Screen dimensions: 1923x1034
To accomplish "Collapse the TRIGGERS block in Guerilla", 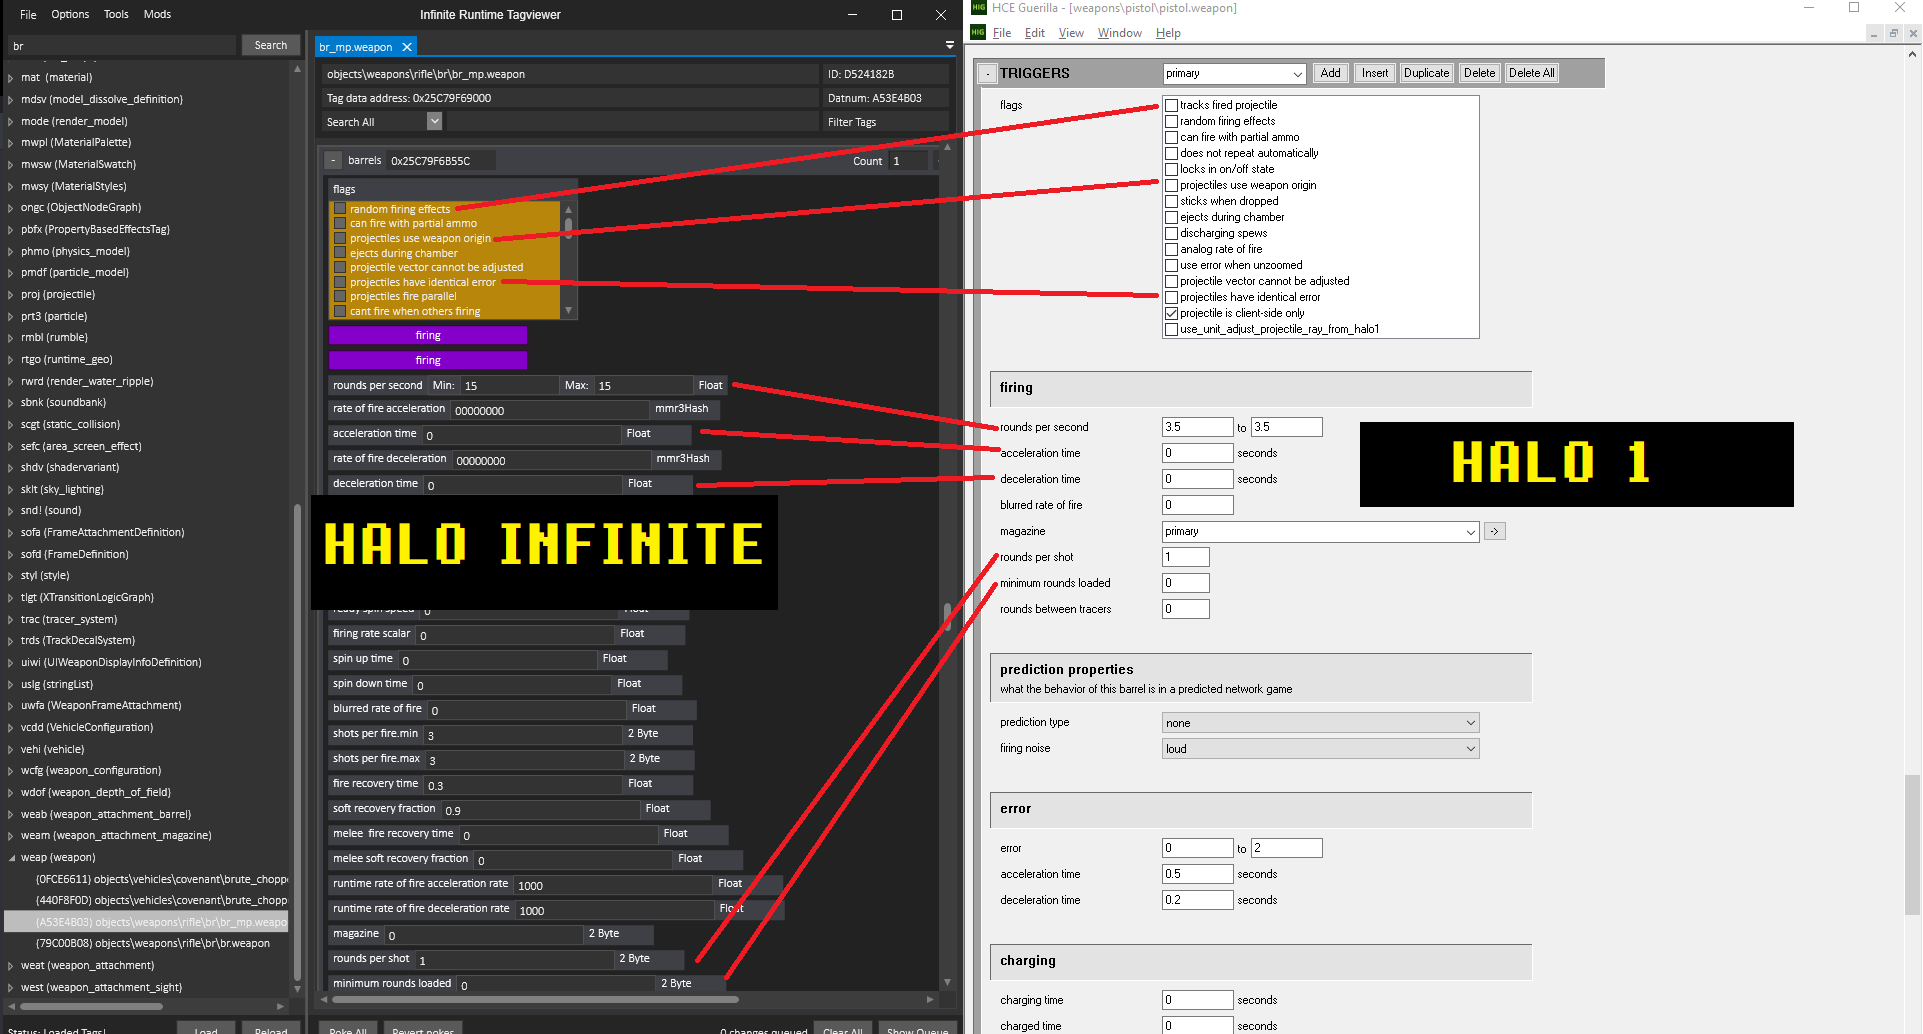I will pos(987,74).
